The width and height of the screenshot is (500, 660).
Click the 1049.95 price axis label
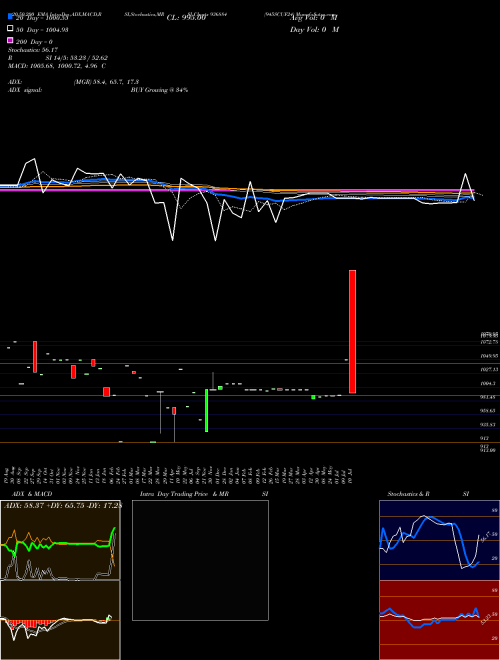(489, 356)
